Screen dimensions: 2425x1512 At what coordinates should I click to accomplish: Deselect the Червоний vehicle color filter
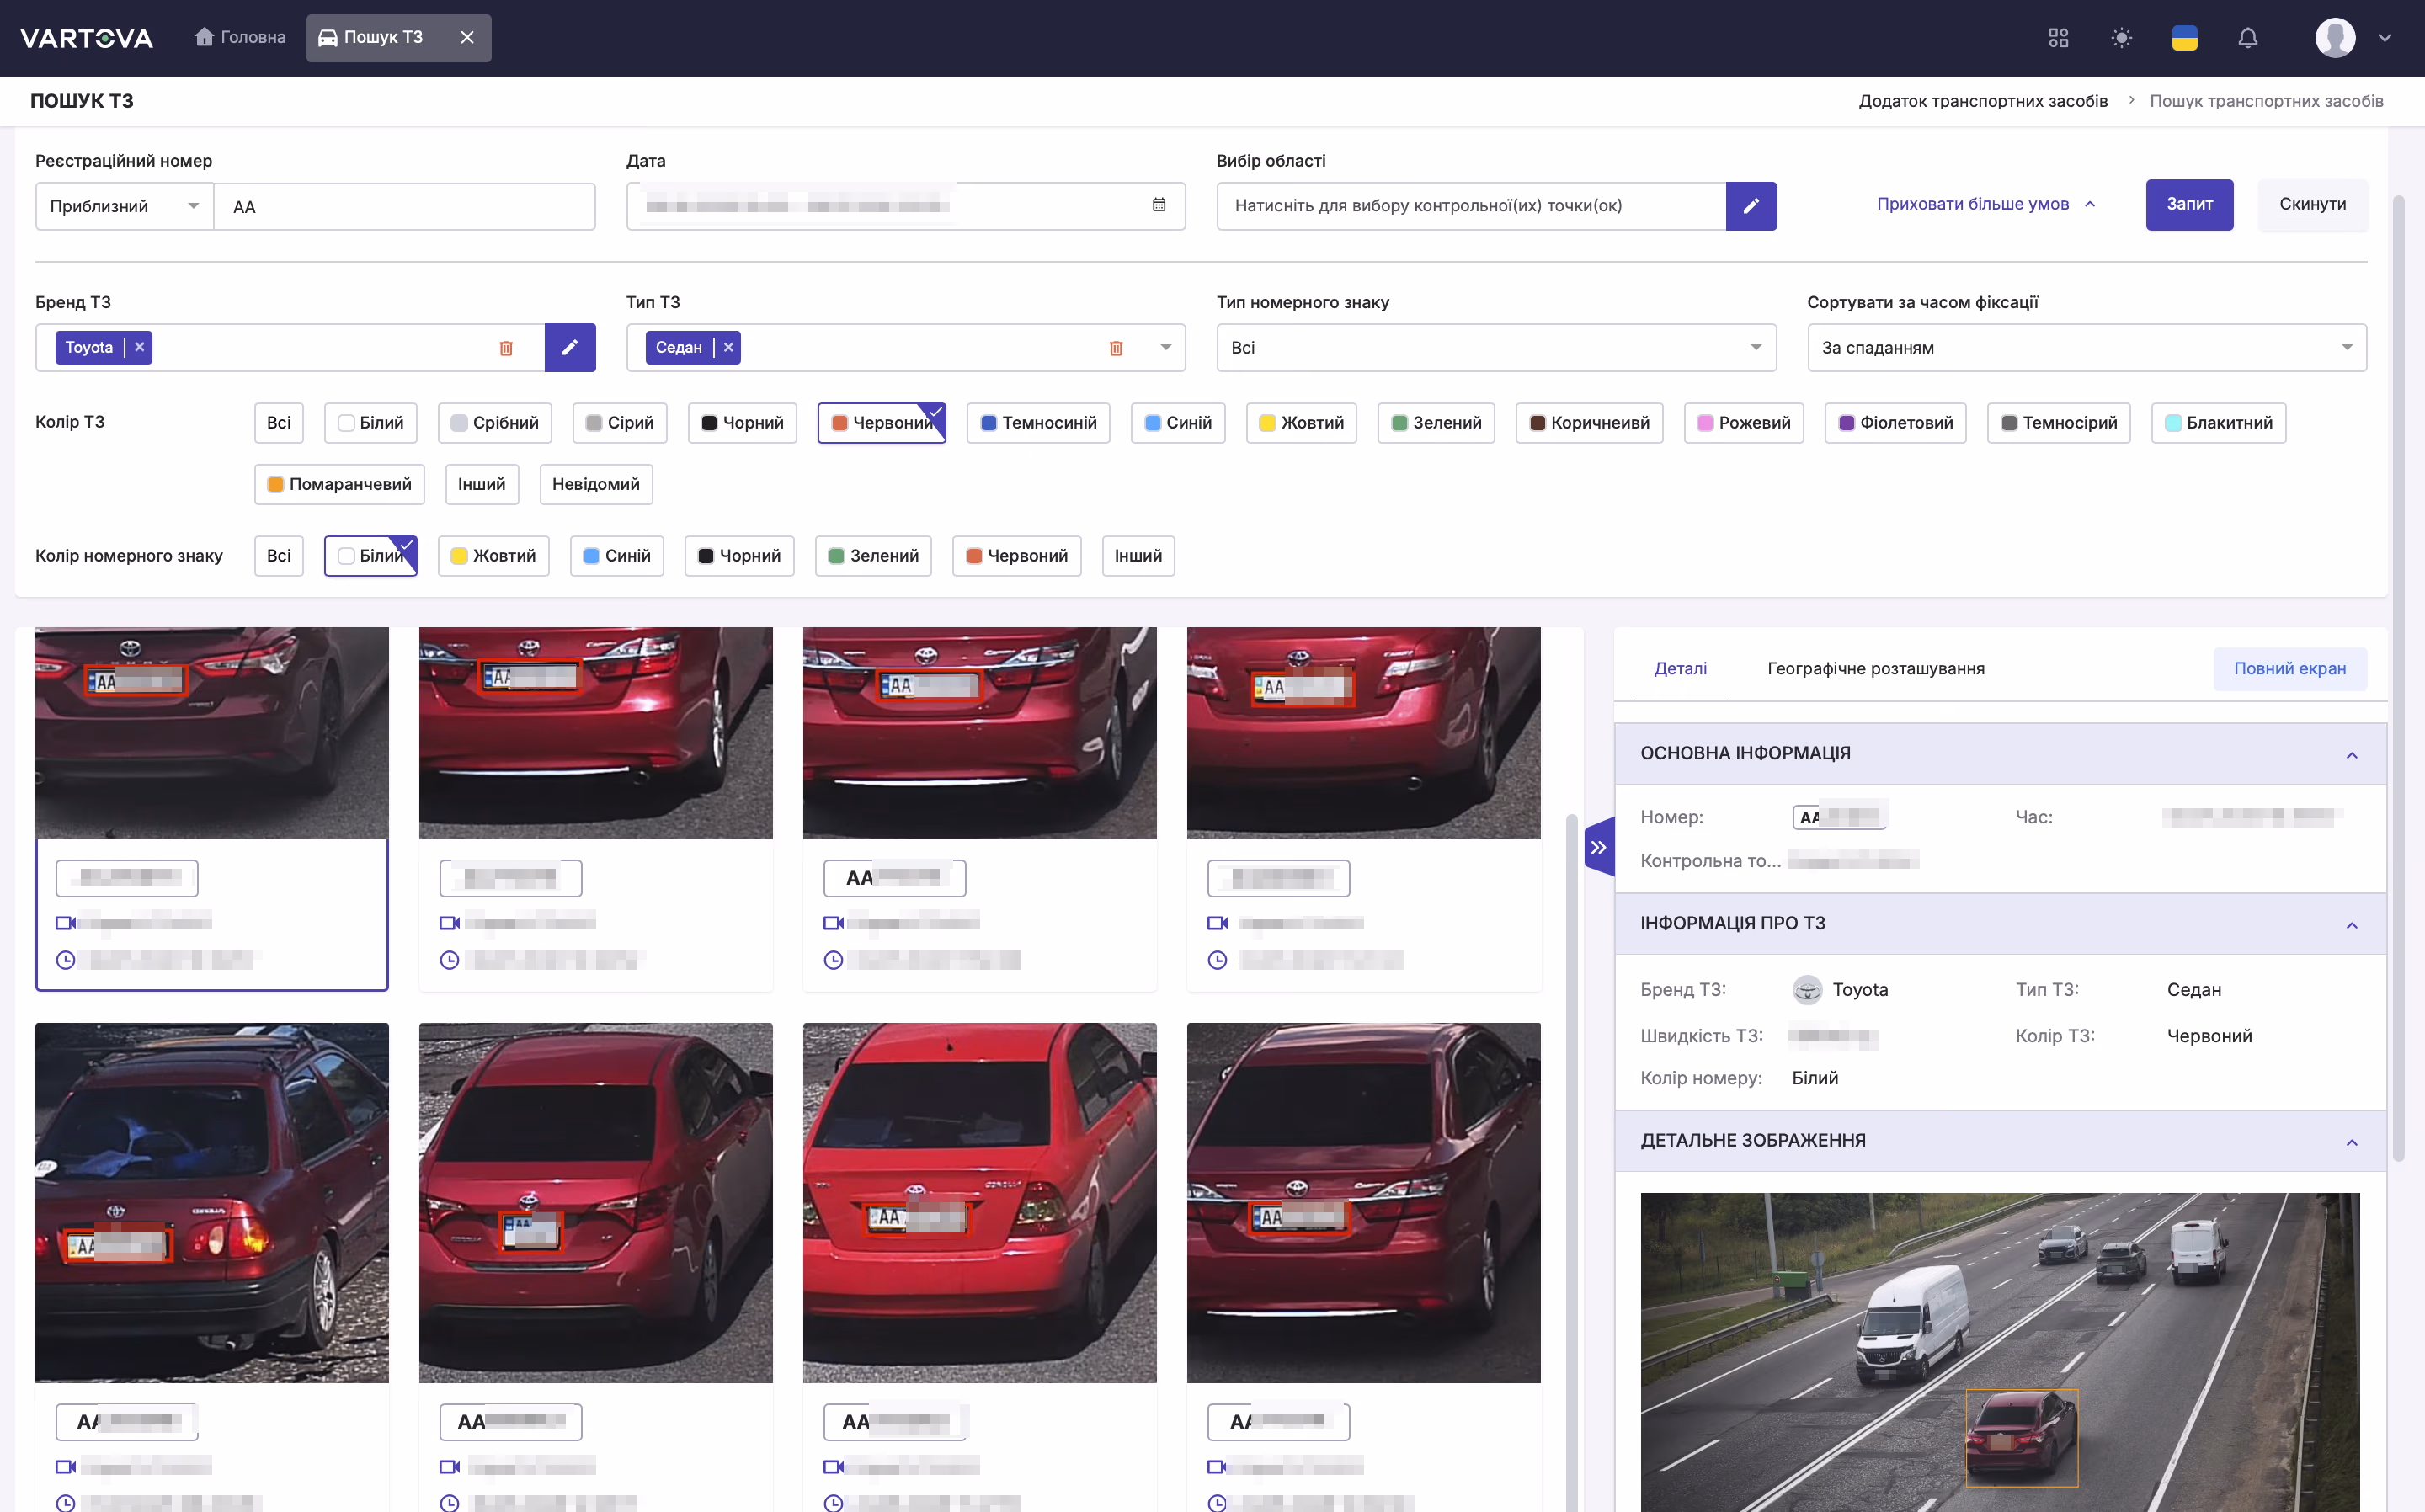coord(882,423)
